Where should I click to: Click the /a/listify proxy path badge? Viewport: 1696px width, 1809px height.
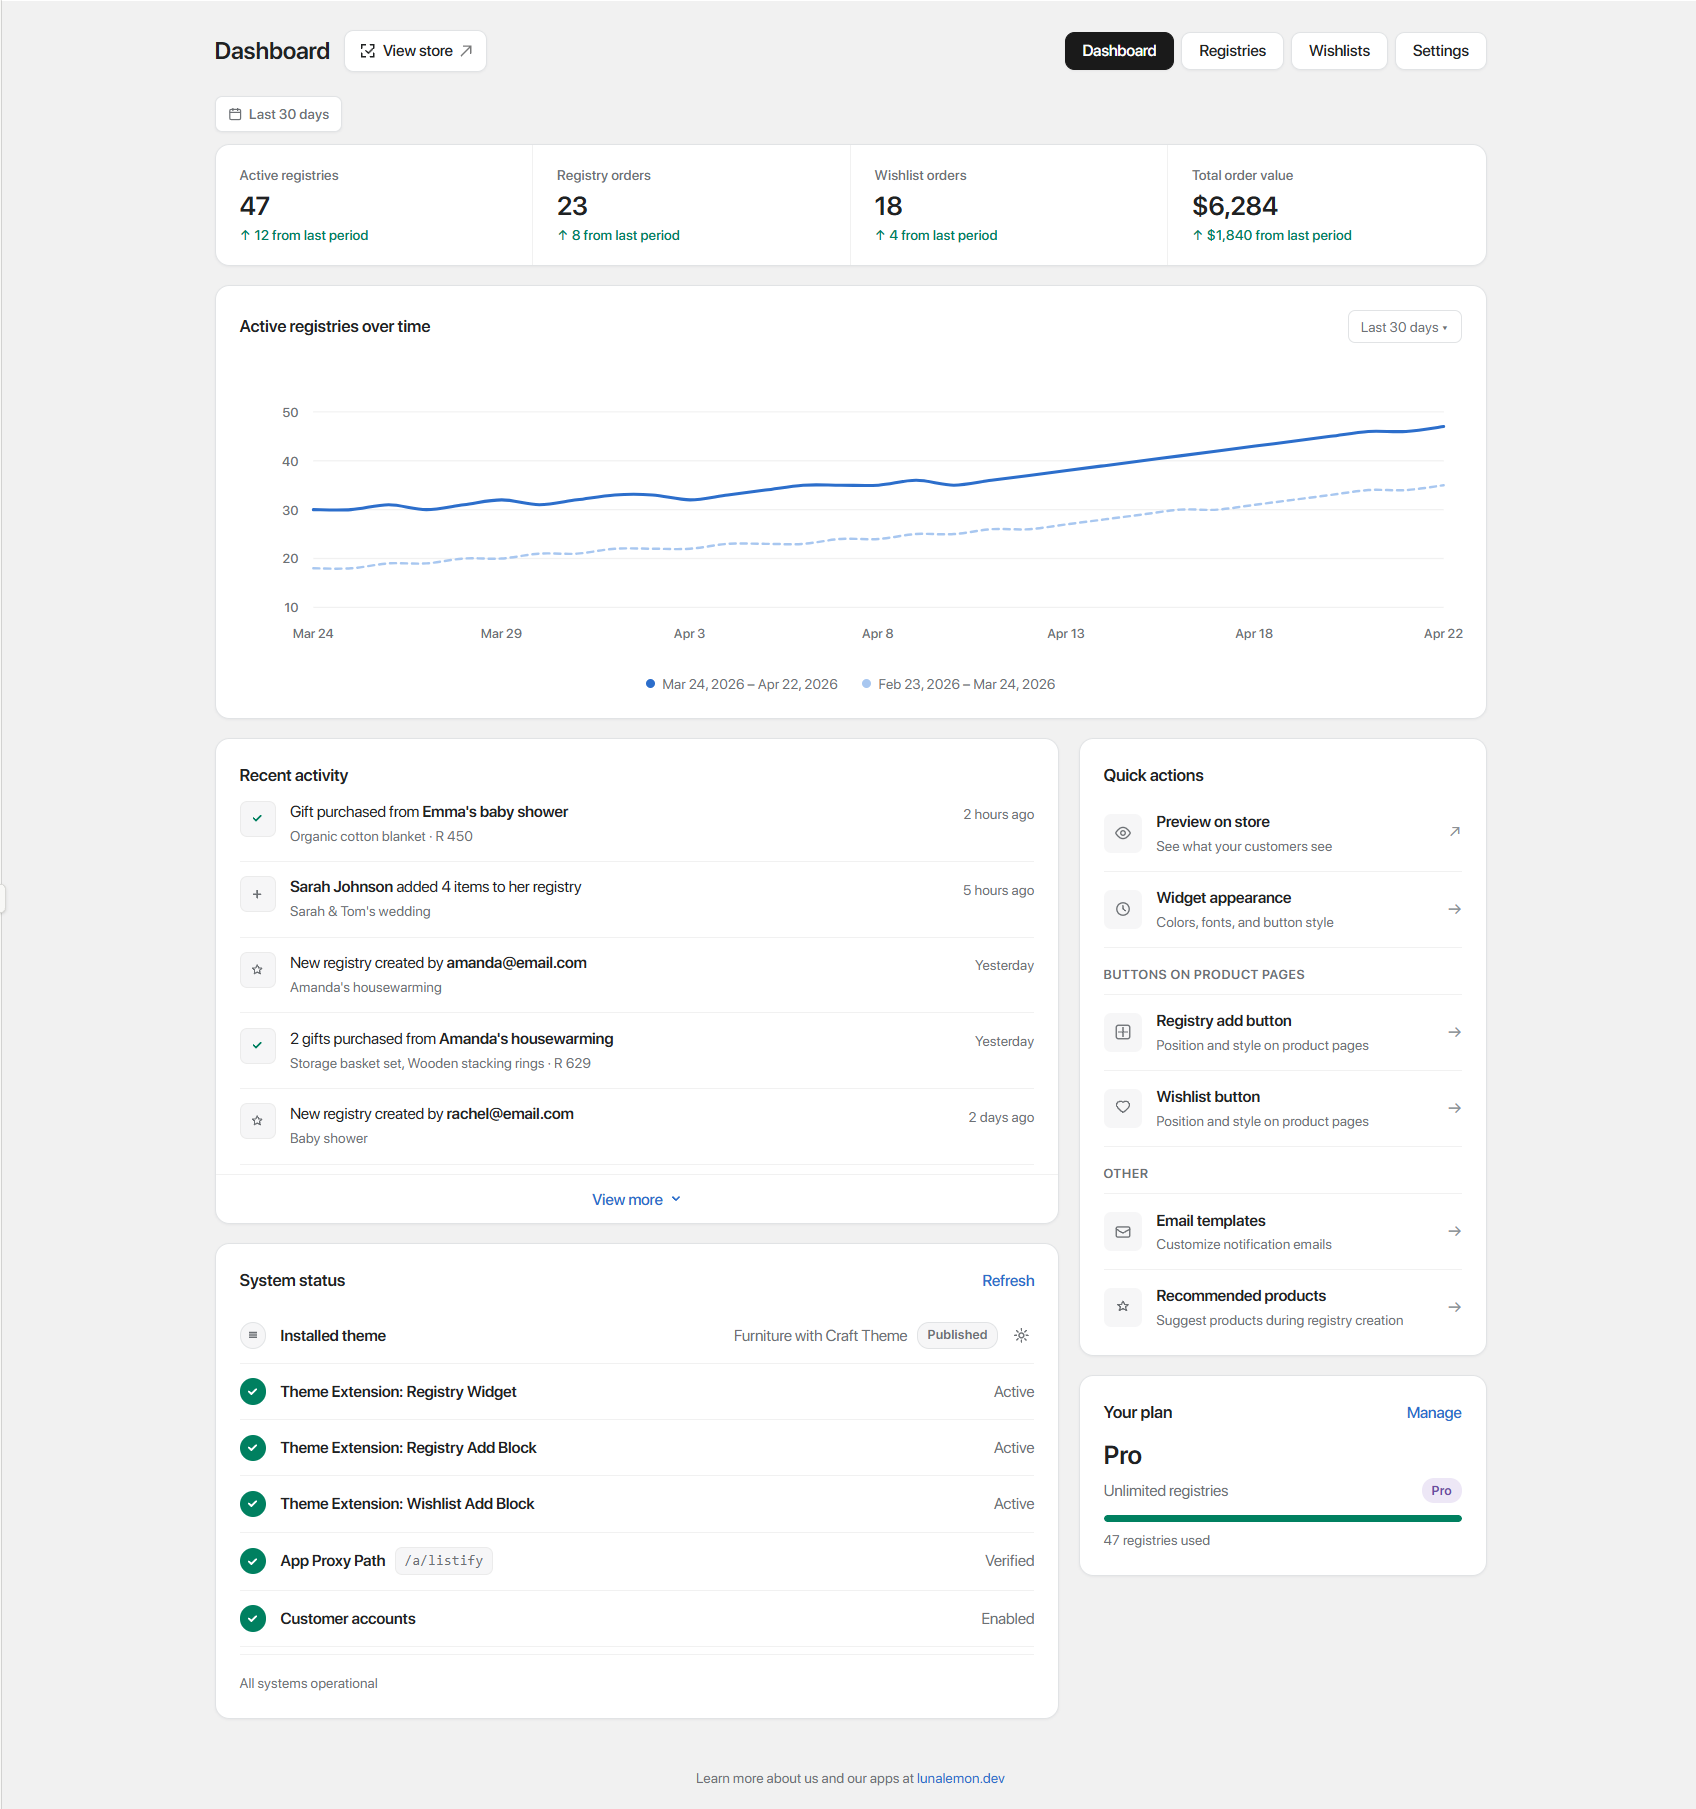(x=444, y=1561)
